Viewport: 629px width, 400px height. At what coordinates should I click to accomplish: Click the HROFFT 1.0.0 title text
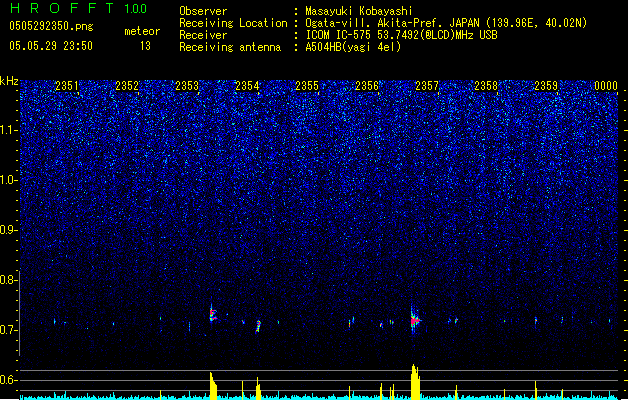pyautogui.click(x=79, y=8)
